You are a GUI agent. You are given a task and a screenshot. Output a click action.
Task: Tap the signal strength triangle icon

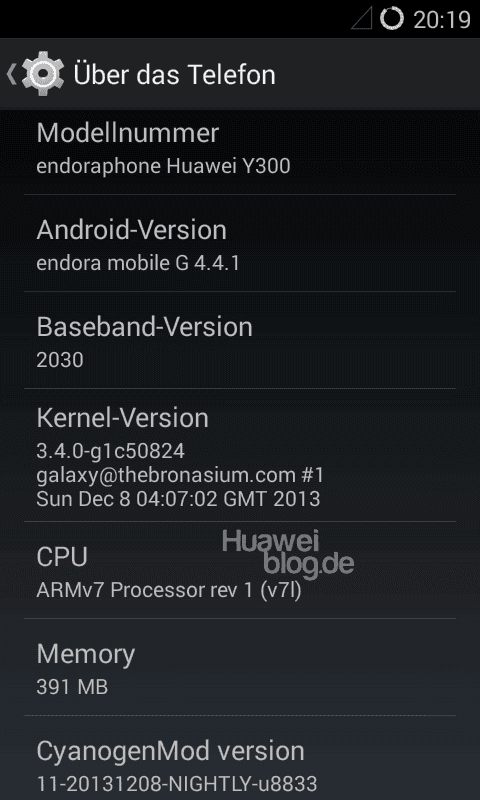tap(362, 19)
